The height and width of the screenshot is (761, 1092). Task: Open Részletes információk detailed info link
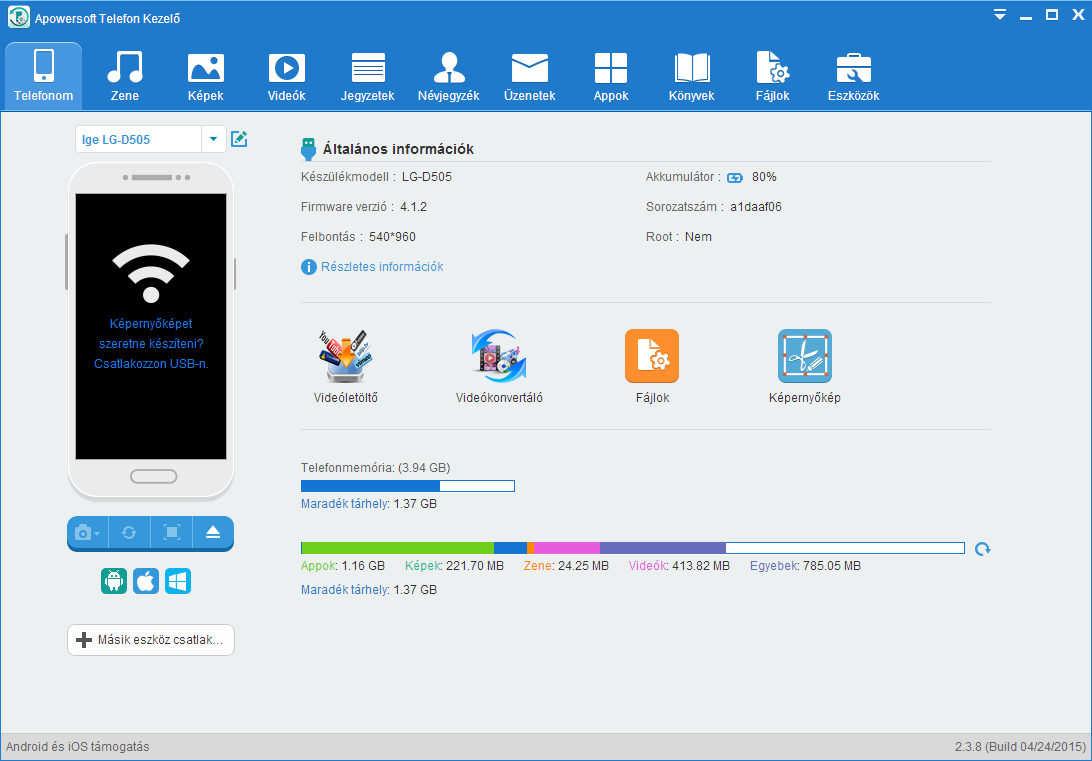coord(373,267)
